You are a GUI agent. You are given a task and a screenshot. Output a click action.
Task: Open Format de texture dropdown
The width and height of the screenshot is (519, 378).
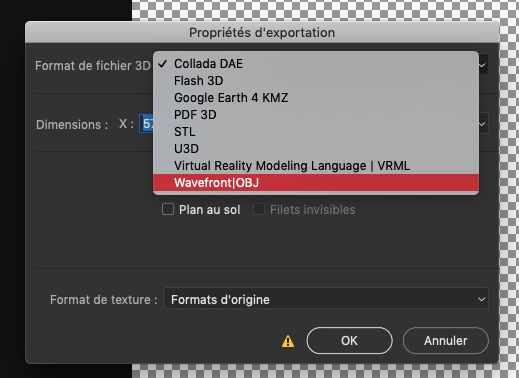coord(326,298)
